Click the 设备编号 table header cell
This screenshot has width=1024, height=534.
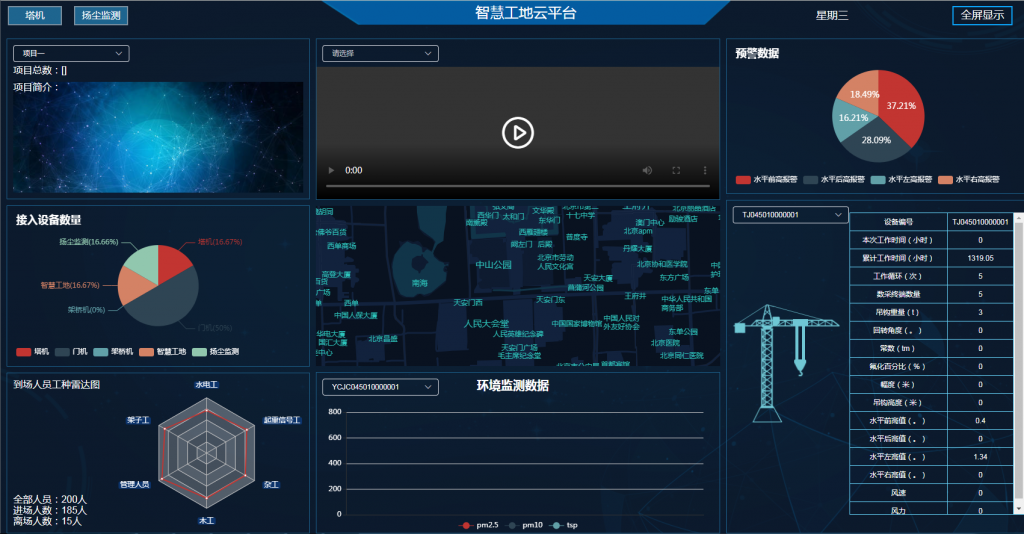(898, 222)
